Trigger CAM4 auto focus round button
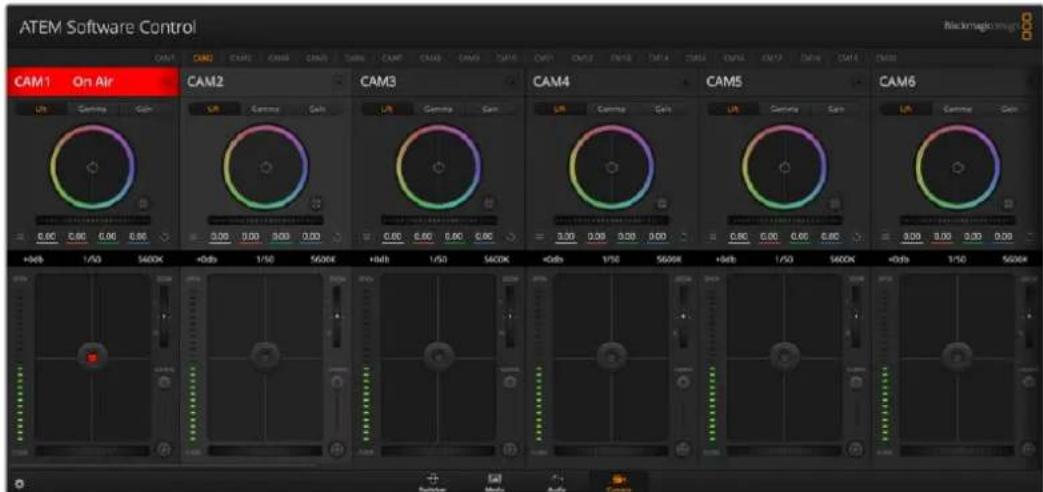Viewport: 1043px width, 492px height. point(682,450)
